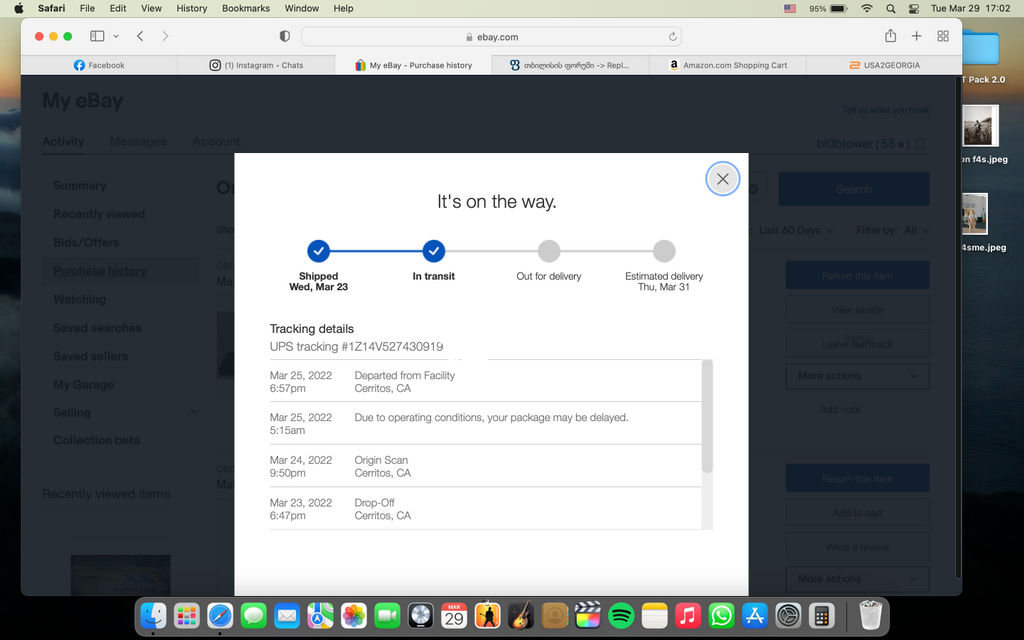The image size is (1024, 640).
Task: Click the ebay.com address bar
Action: 491,37
